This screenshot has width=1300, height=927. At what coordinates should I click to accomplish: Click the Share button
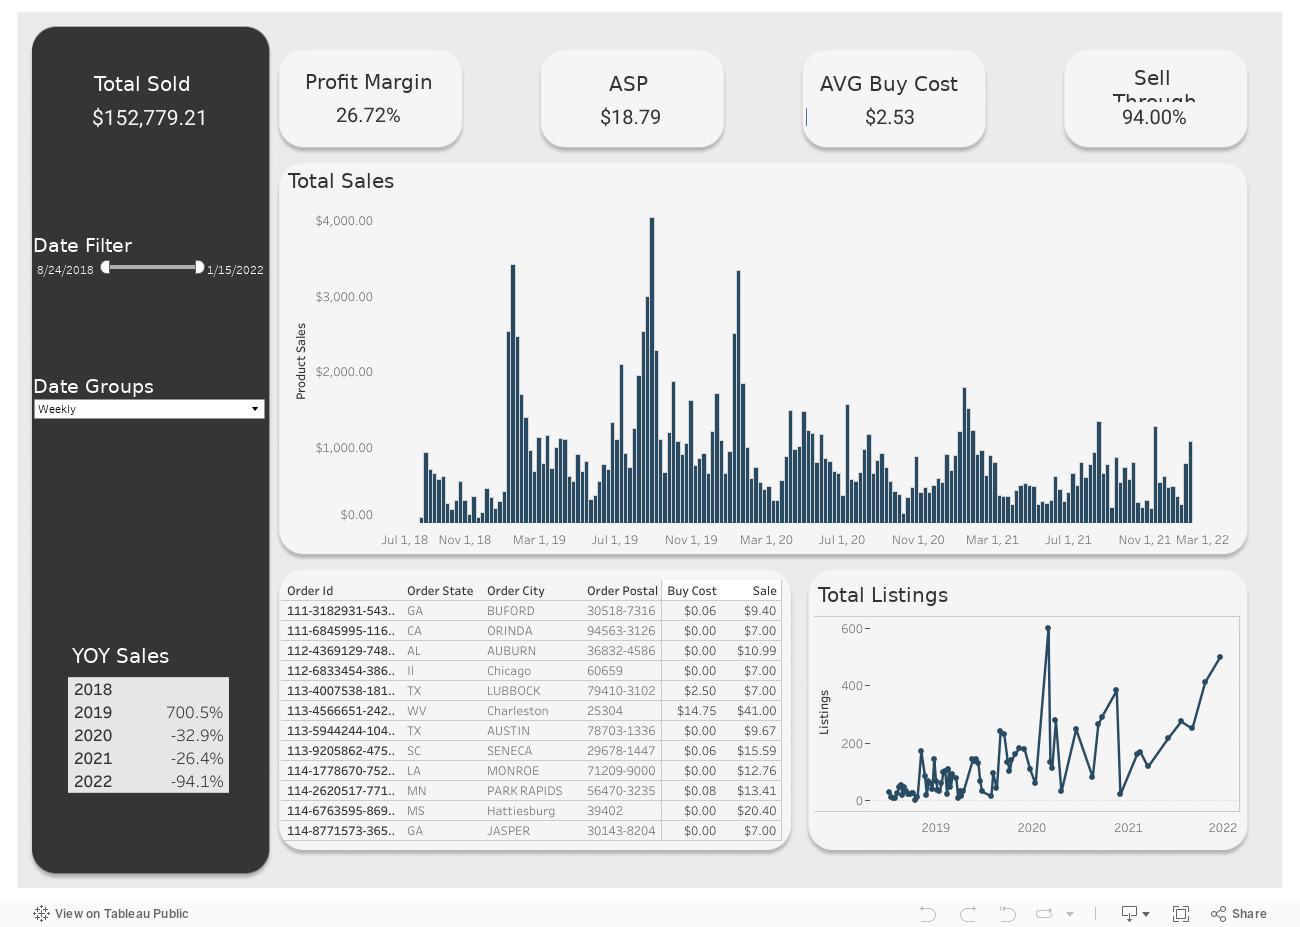pyautogui.click(x=1239, y=913)
